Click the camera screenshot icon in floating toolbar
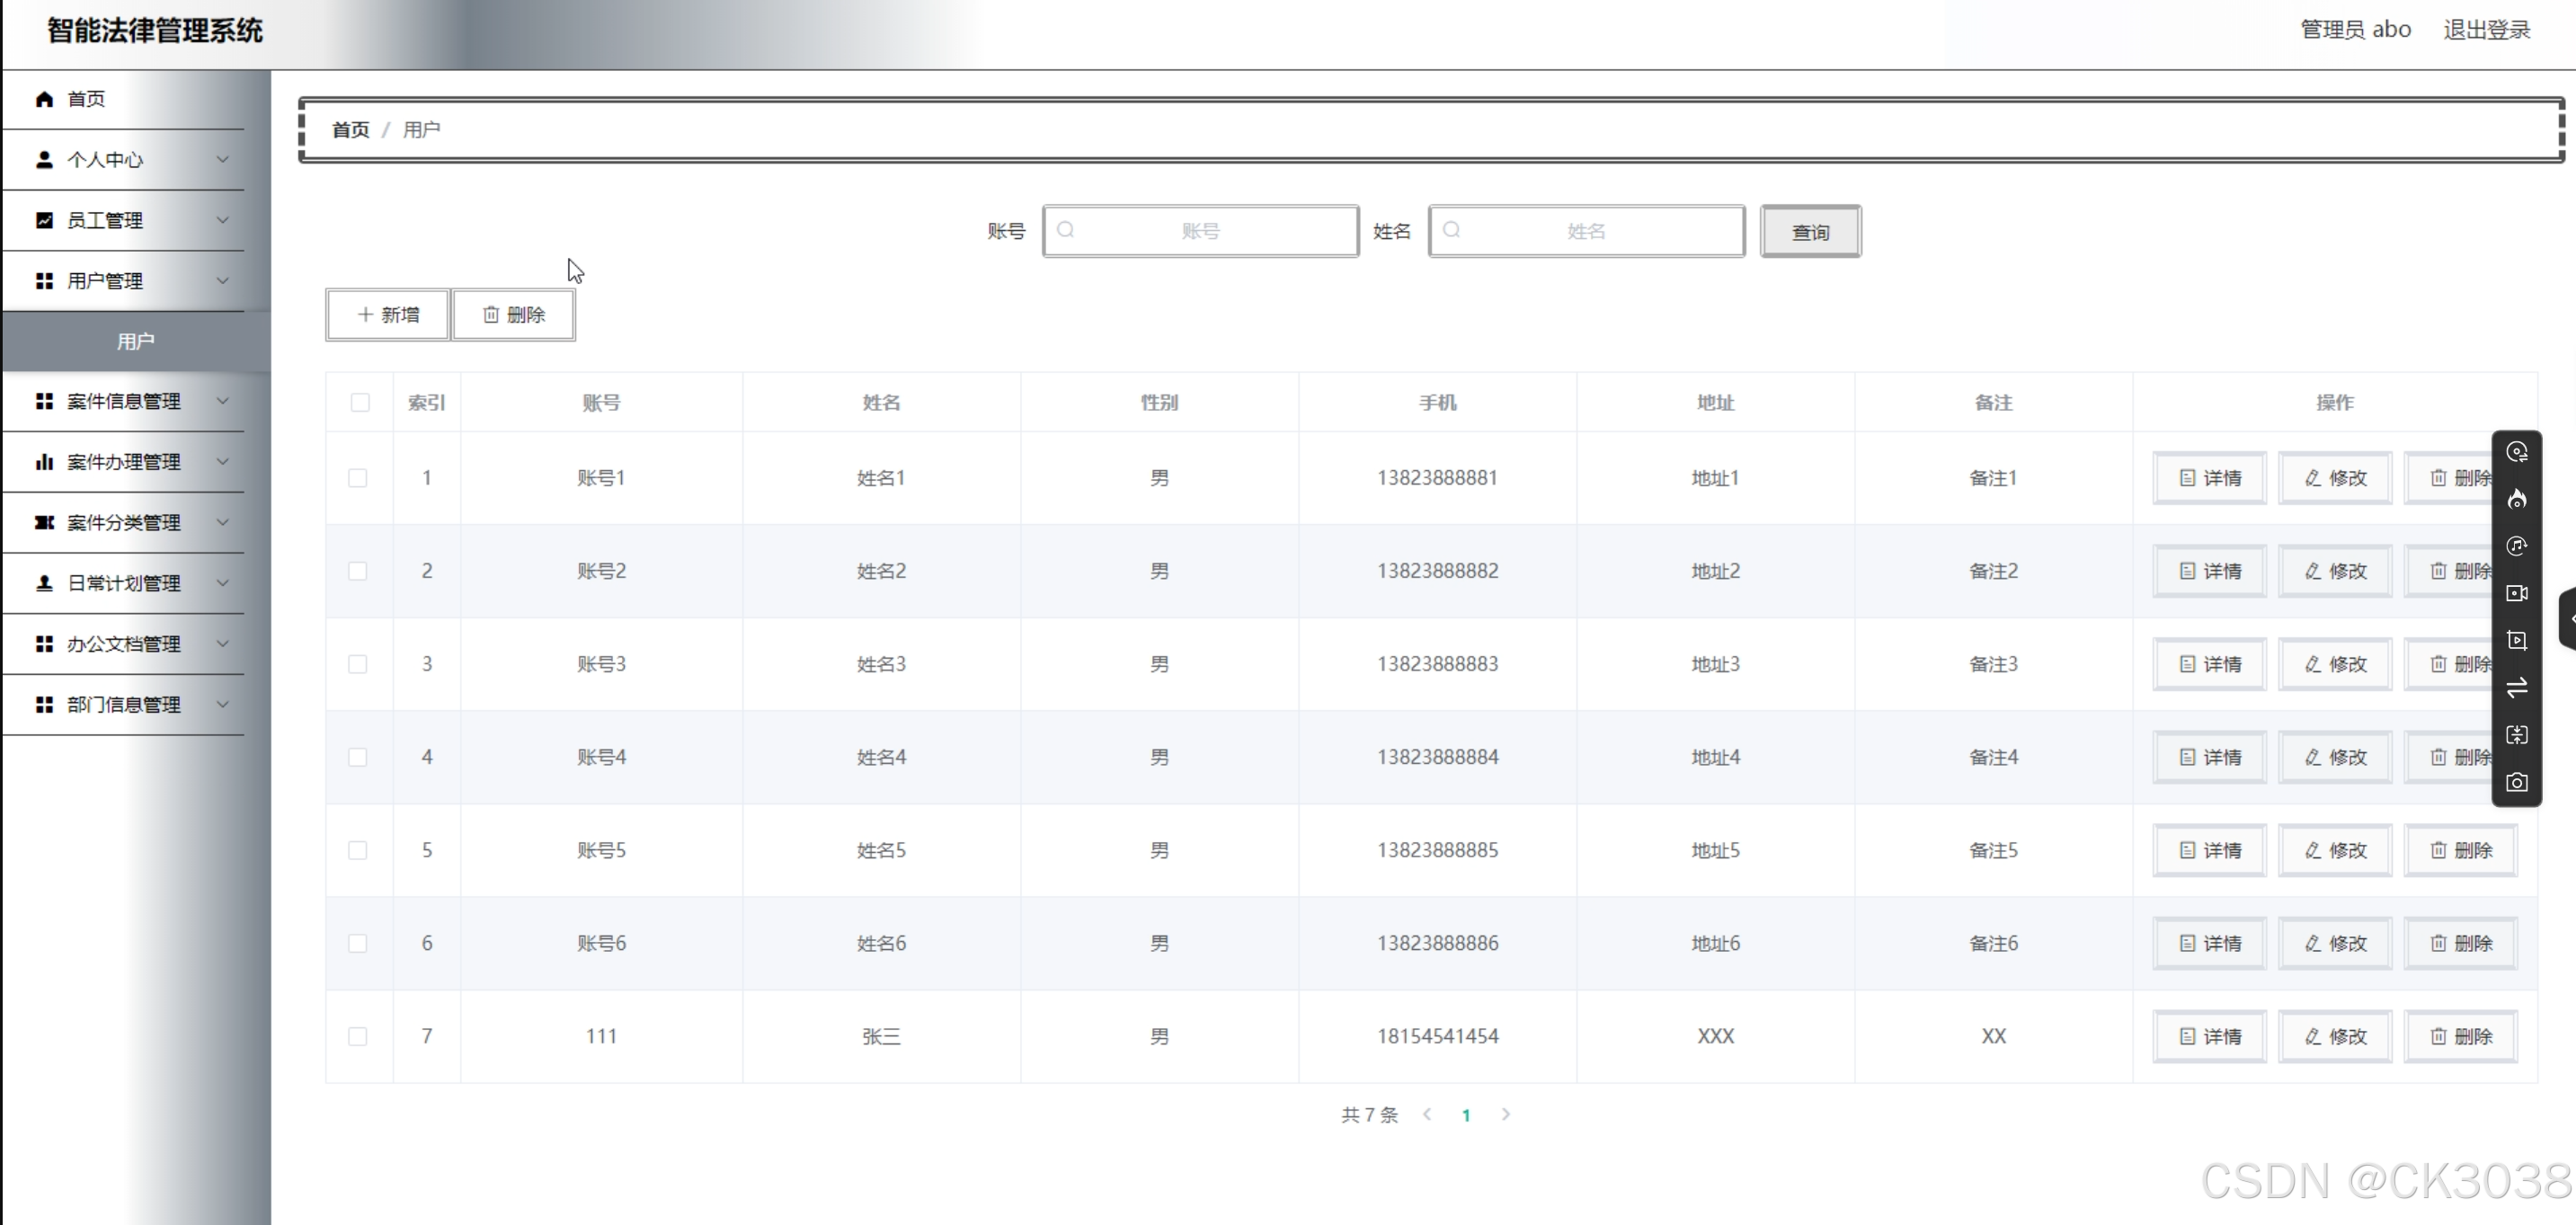Viewport: 2576px width, 1225px height. pyautogui.click(x=2516, y=782)
